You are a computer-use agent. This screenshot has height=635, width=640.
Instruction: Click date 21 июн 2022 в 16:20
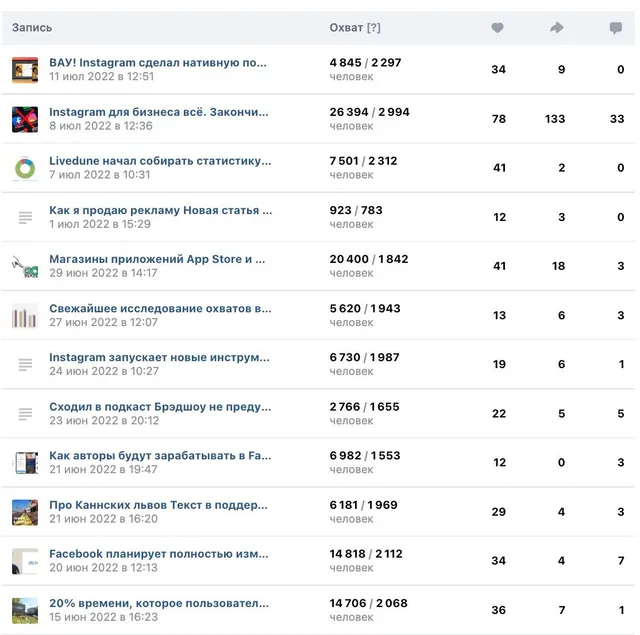103,519
